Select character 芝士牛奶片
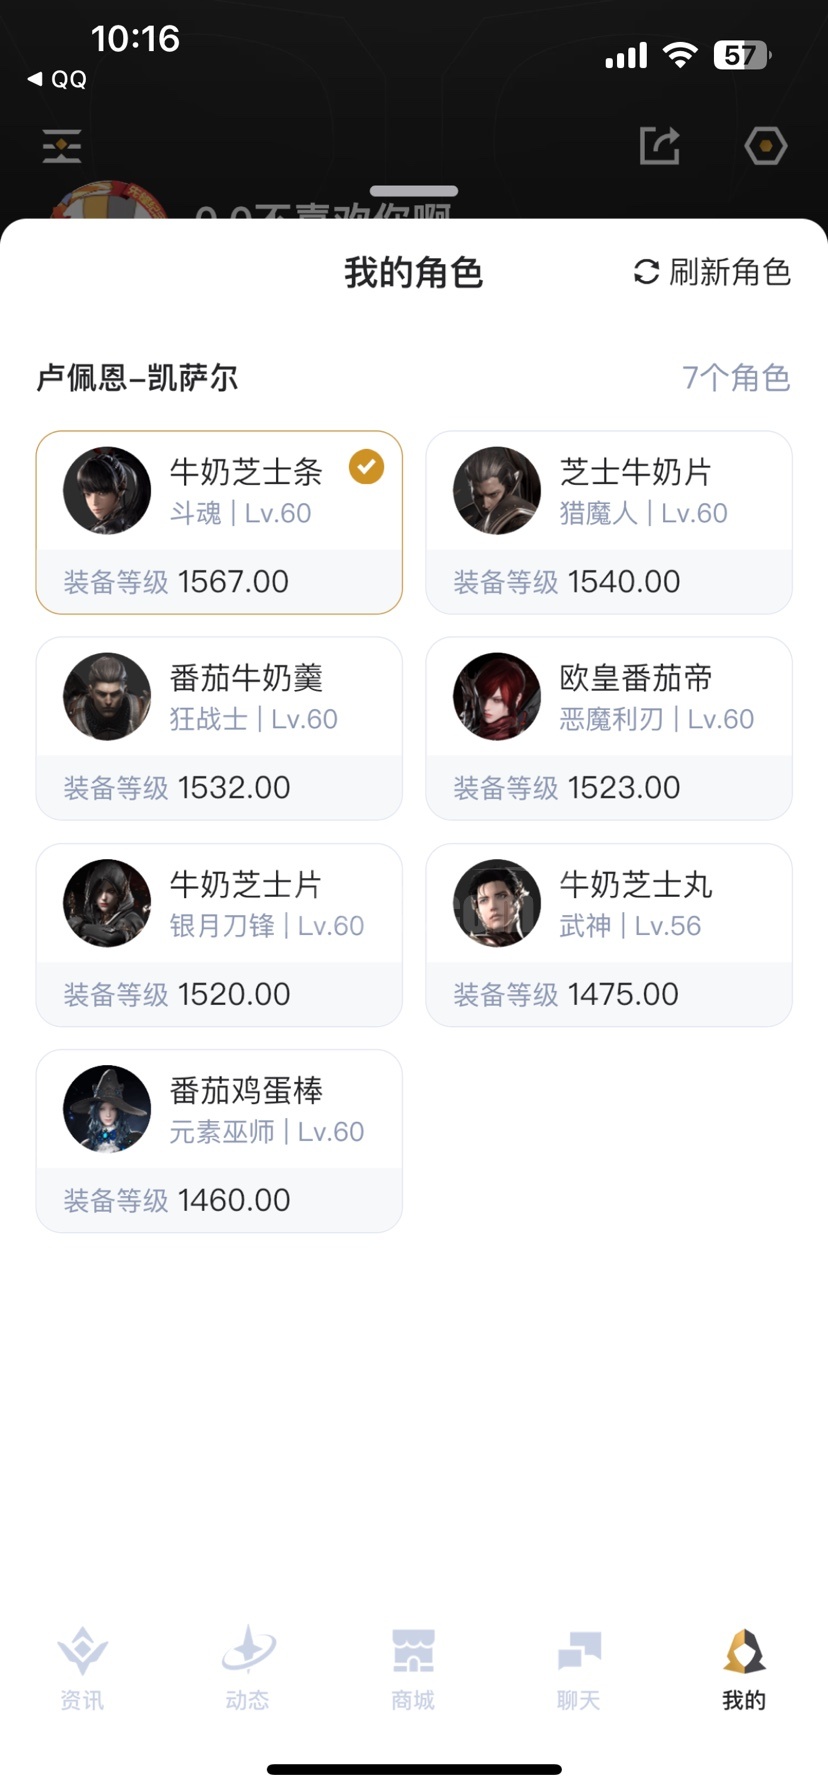This screenshot has width=828, height=1792. [x=608, y=522]
